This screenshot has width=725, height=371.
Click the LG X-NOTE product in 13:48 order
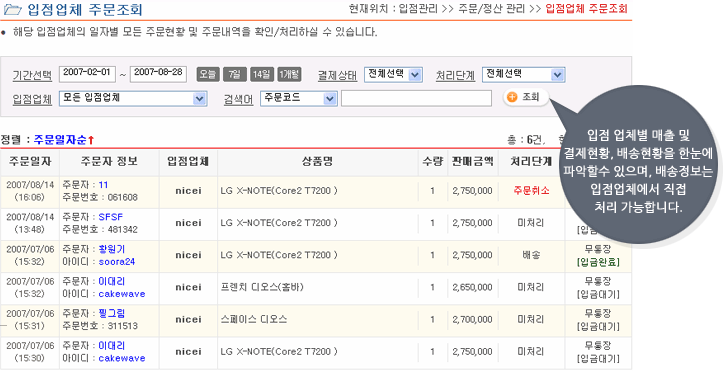point(279,223)
